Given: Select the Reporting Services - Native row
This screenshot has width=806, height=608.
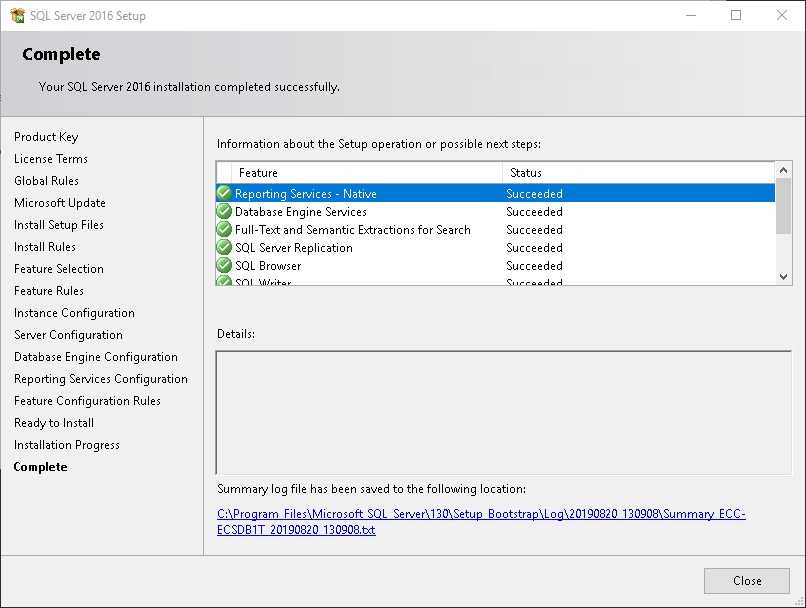Looking at the screenshot, I should click(x=496, y=193).
